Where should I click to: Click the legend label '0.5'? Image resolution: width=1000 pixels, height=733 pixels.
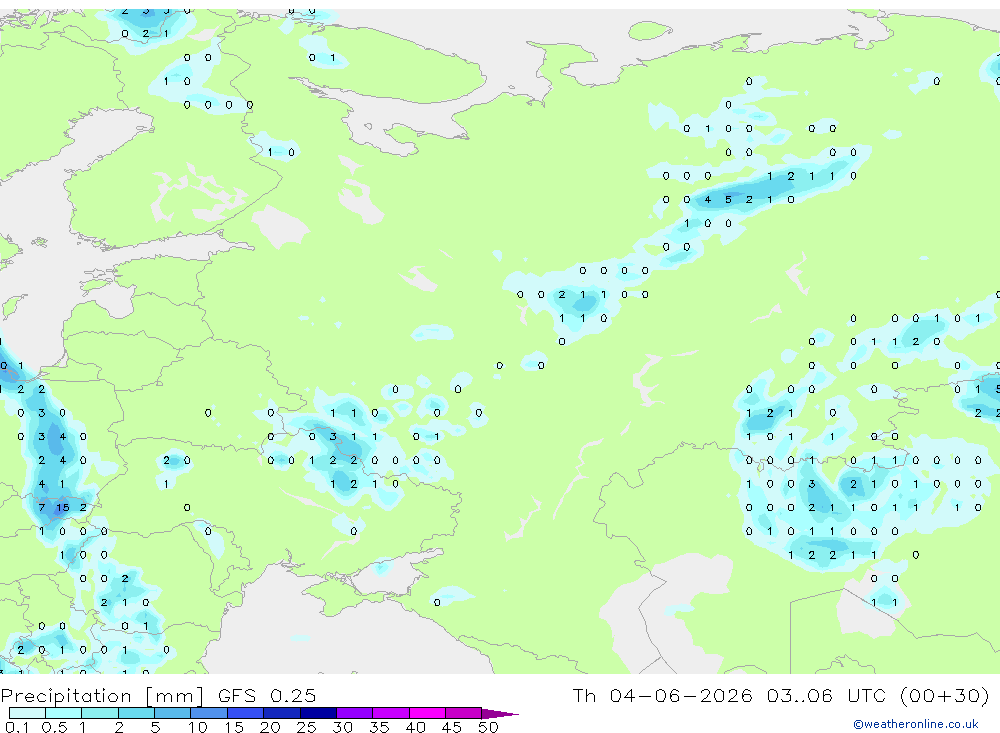(54, 727)
